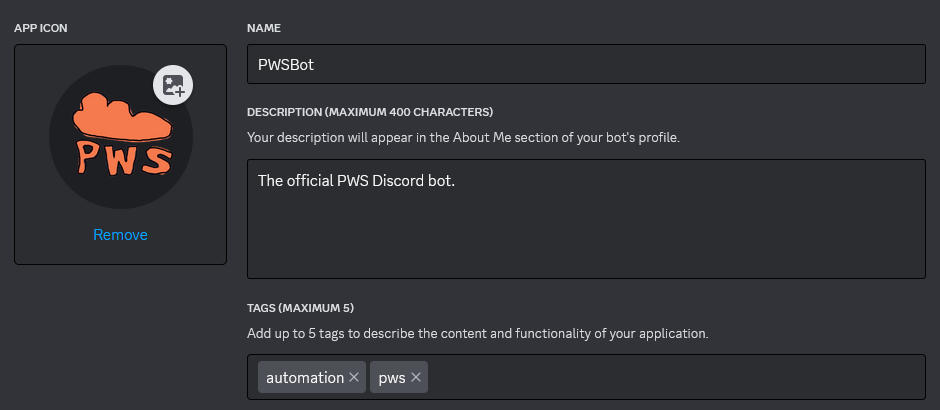Click the Remove link under the icon

(x=120, y=235)
